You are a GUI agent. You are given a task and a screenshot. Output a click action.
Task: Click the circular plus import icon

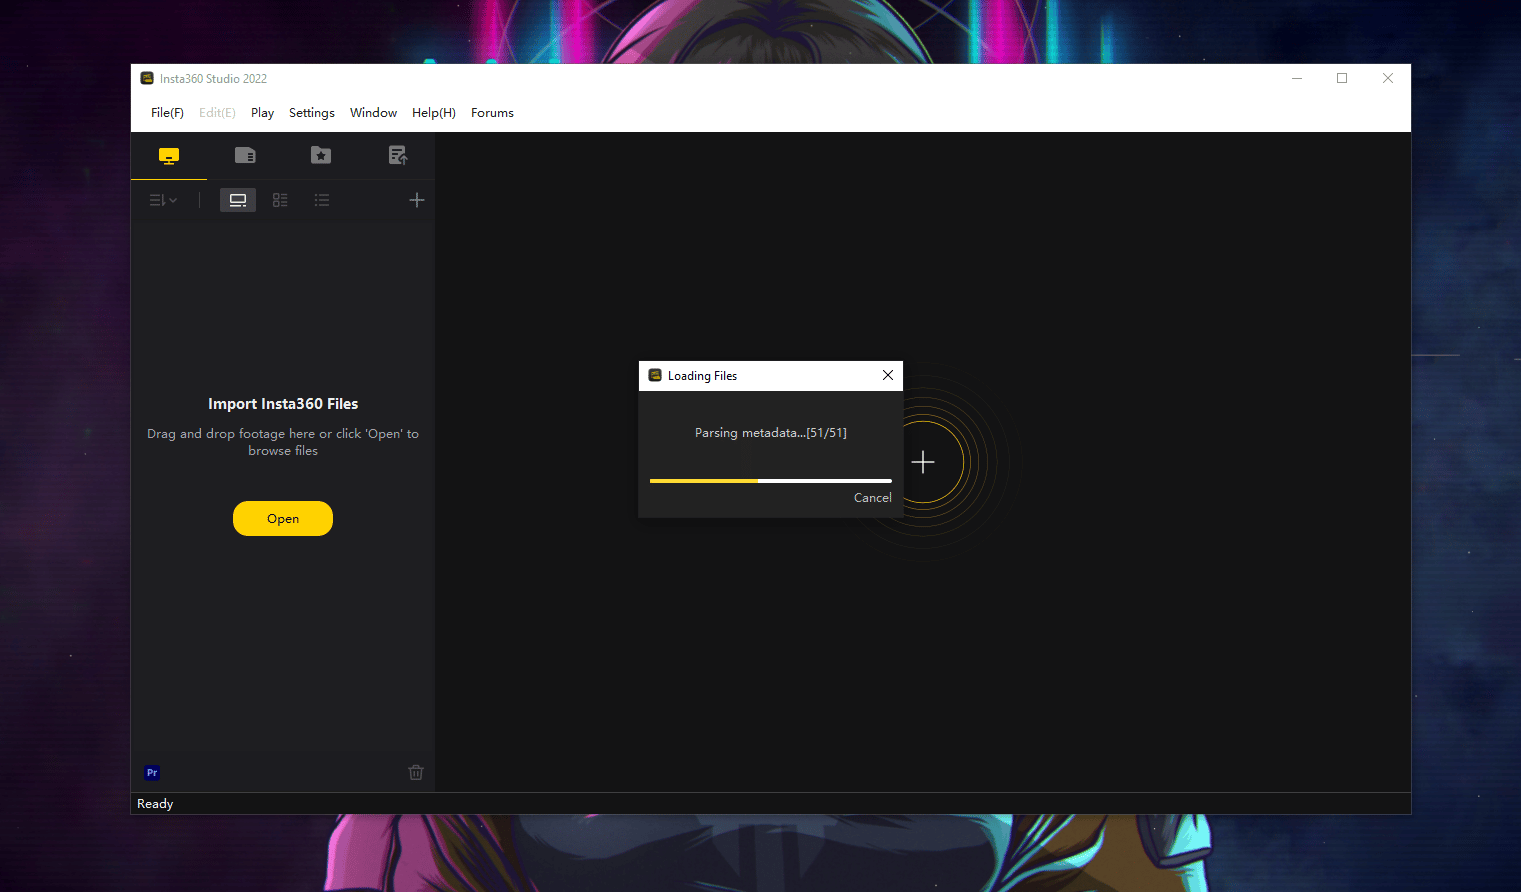923,462
